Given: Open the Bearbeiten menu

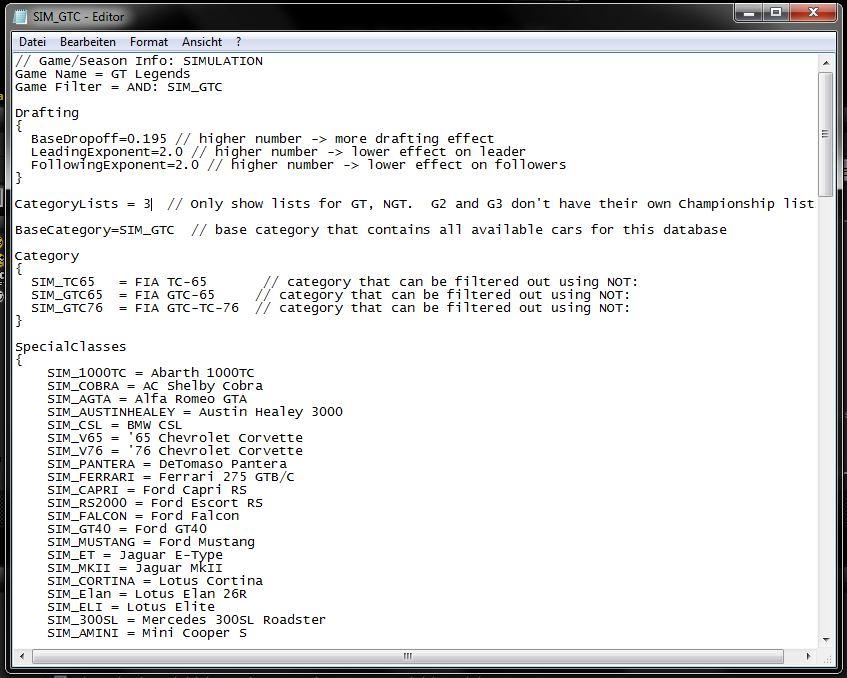Looking at the screenshot, I should pos(88,42).
